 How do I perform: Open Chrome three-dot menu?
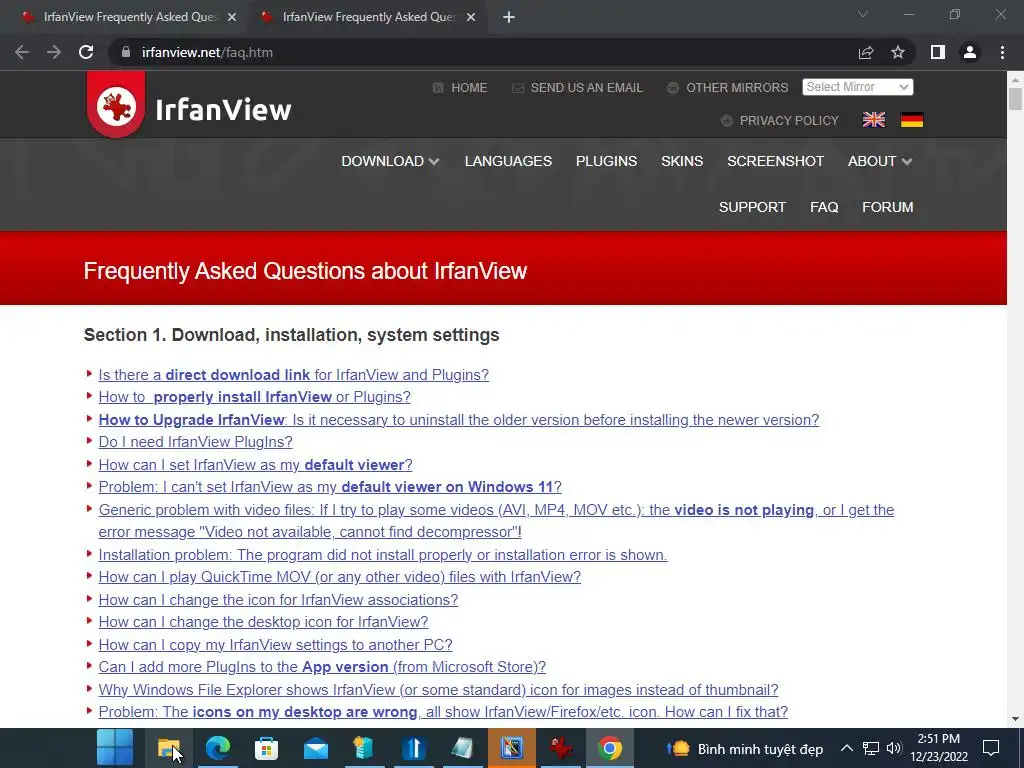click(1002, 52)
